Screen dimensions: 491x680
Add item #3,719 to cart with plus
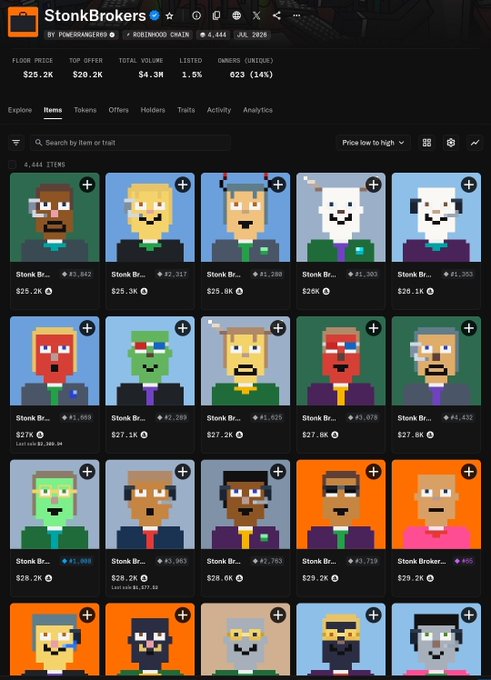pyautogui.click(x=373, y=472)
